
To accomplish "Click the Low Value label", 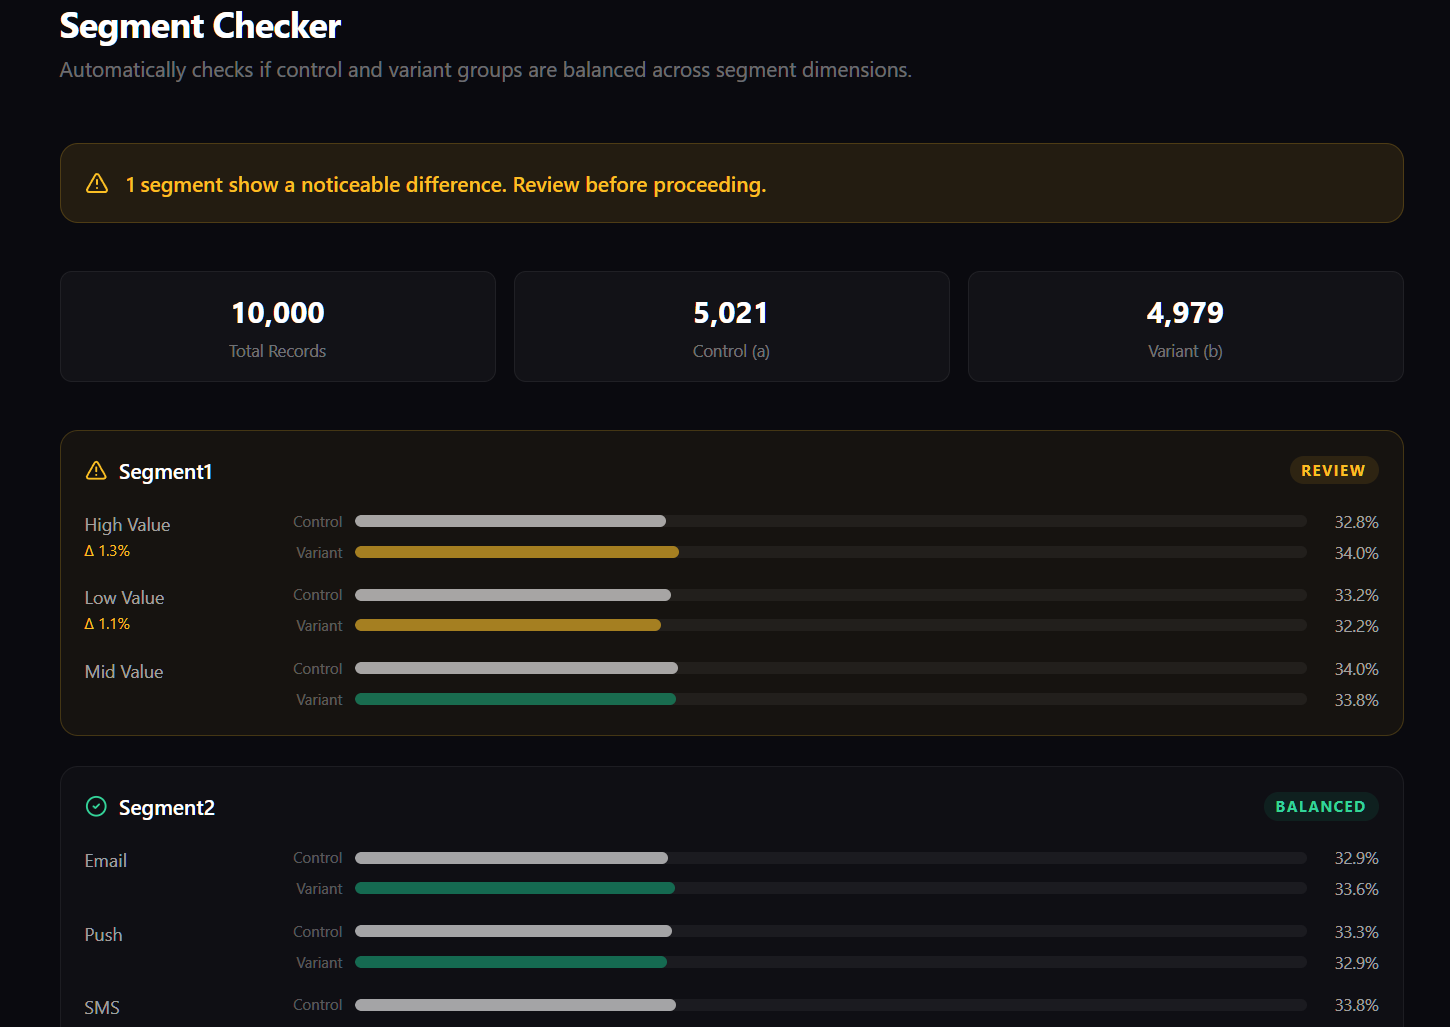I will 124,598.
